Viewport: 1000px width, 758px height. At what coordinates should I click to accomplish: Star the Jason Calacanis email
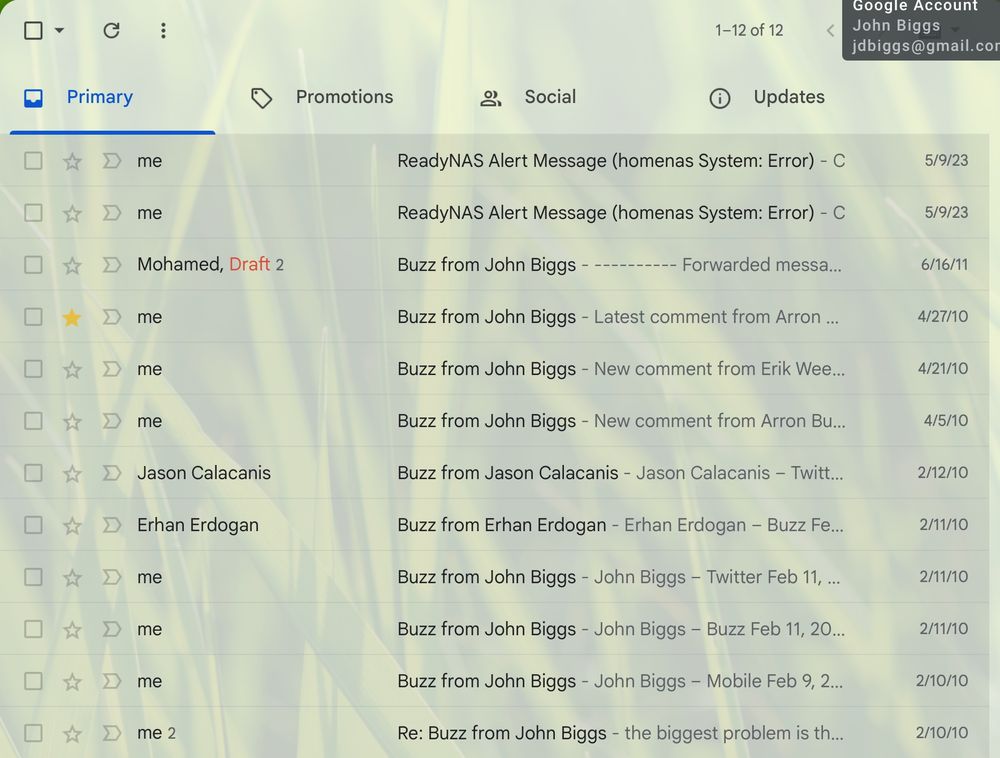(x=72, y=474)
